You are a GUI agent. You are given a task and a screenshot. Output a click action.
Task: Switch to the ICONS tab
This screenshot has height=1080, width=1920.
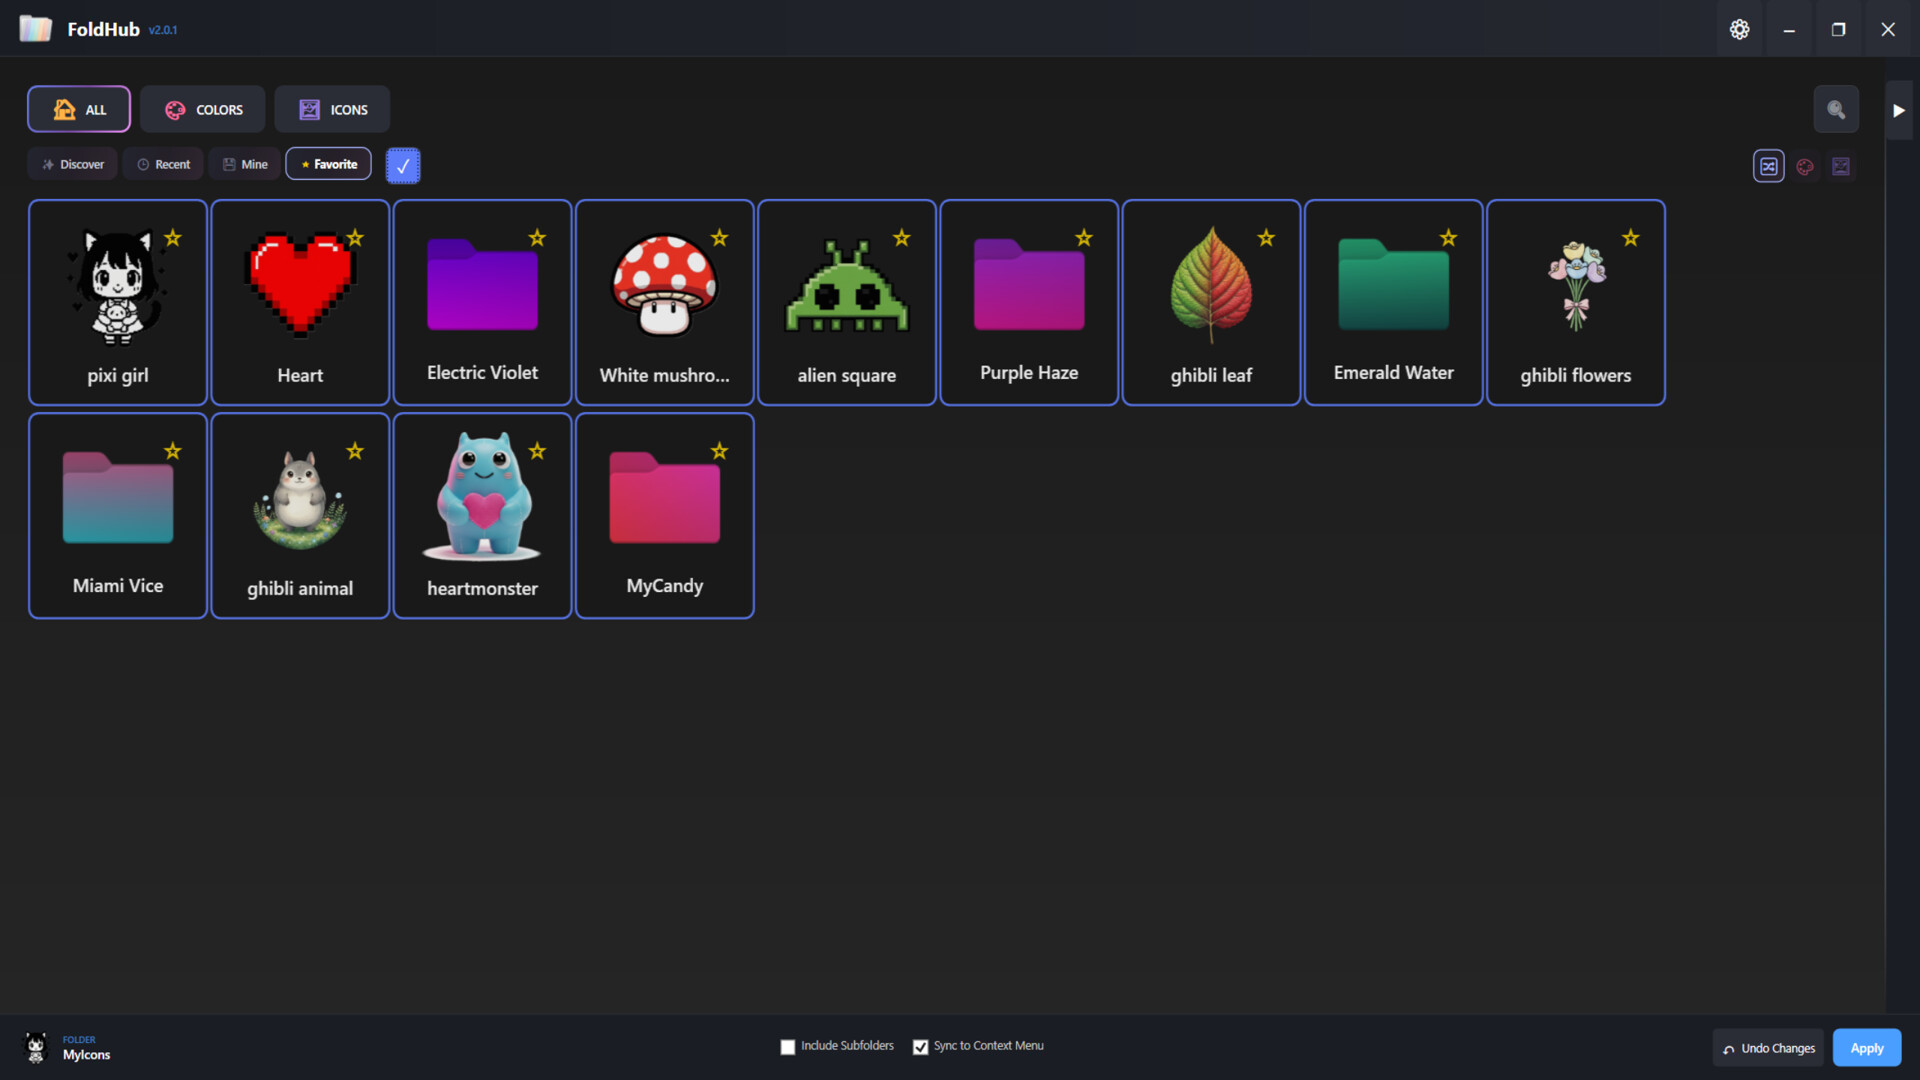(x=332, y=109)
